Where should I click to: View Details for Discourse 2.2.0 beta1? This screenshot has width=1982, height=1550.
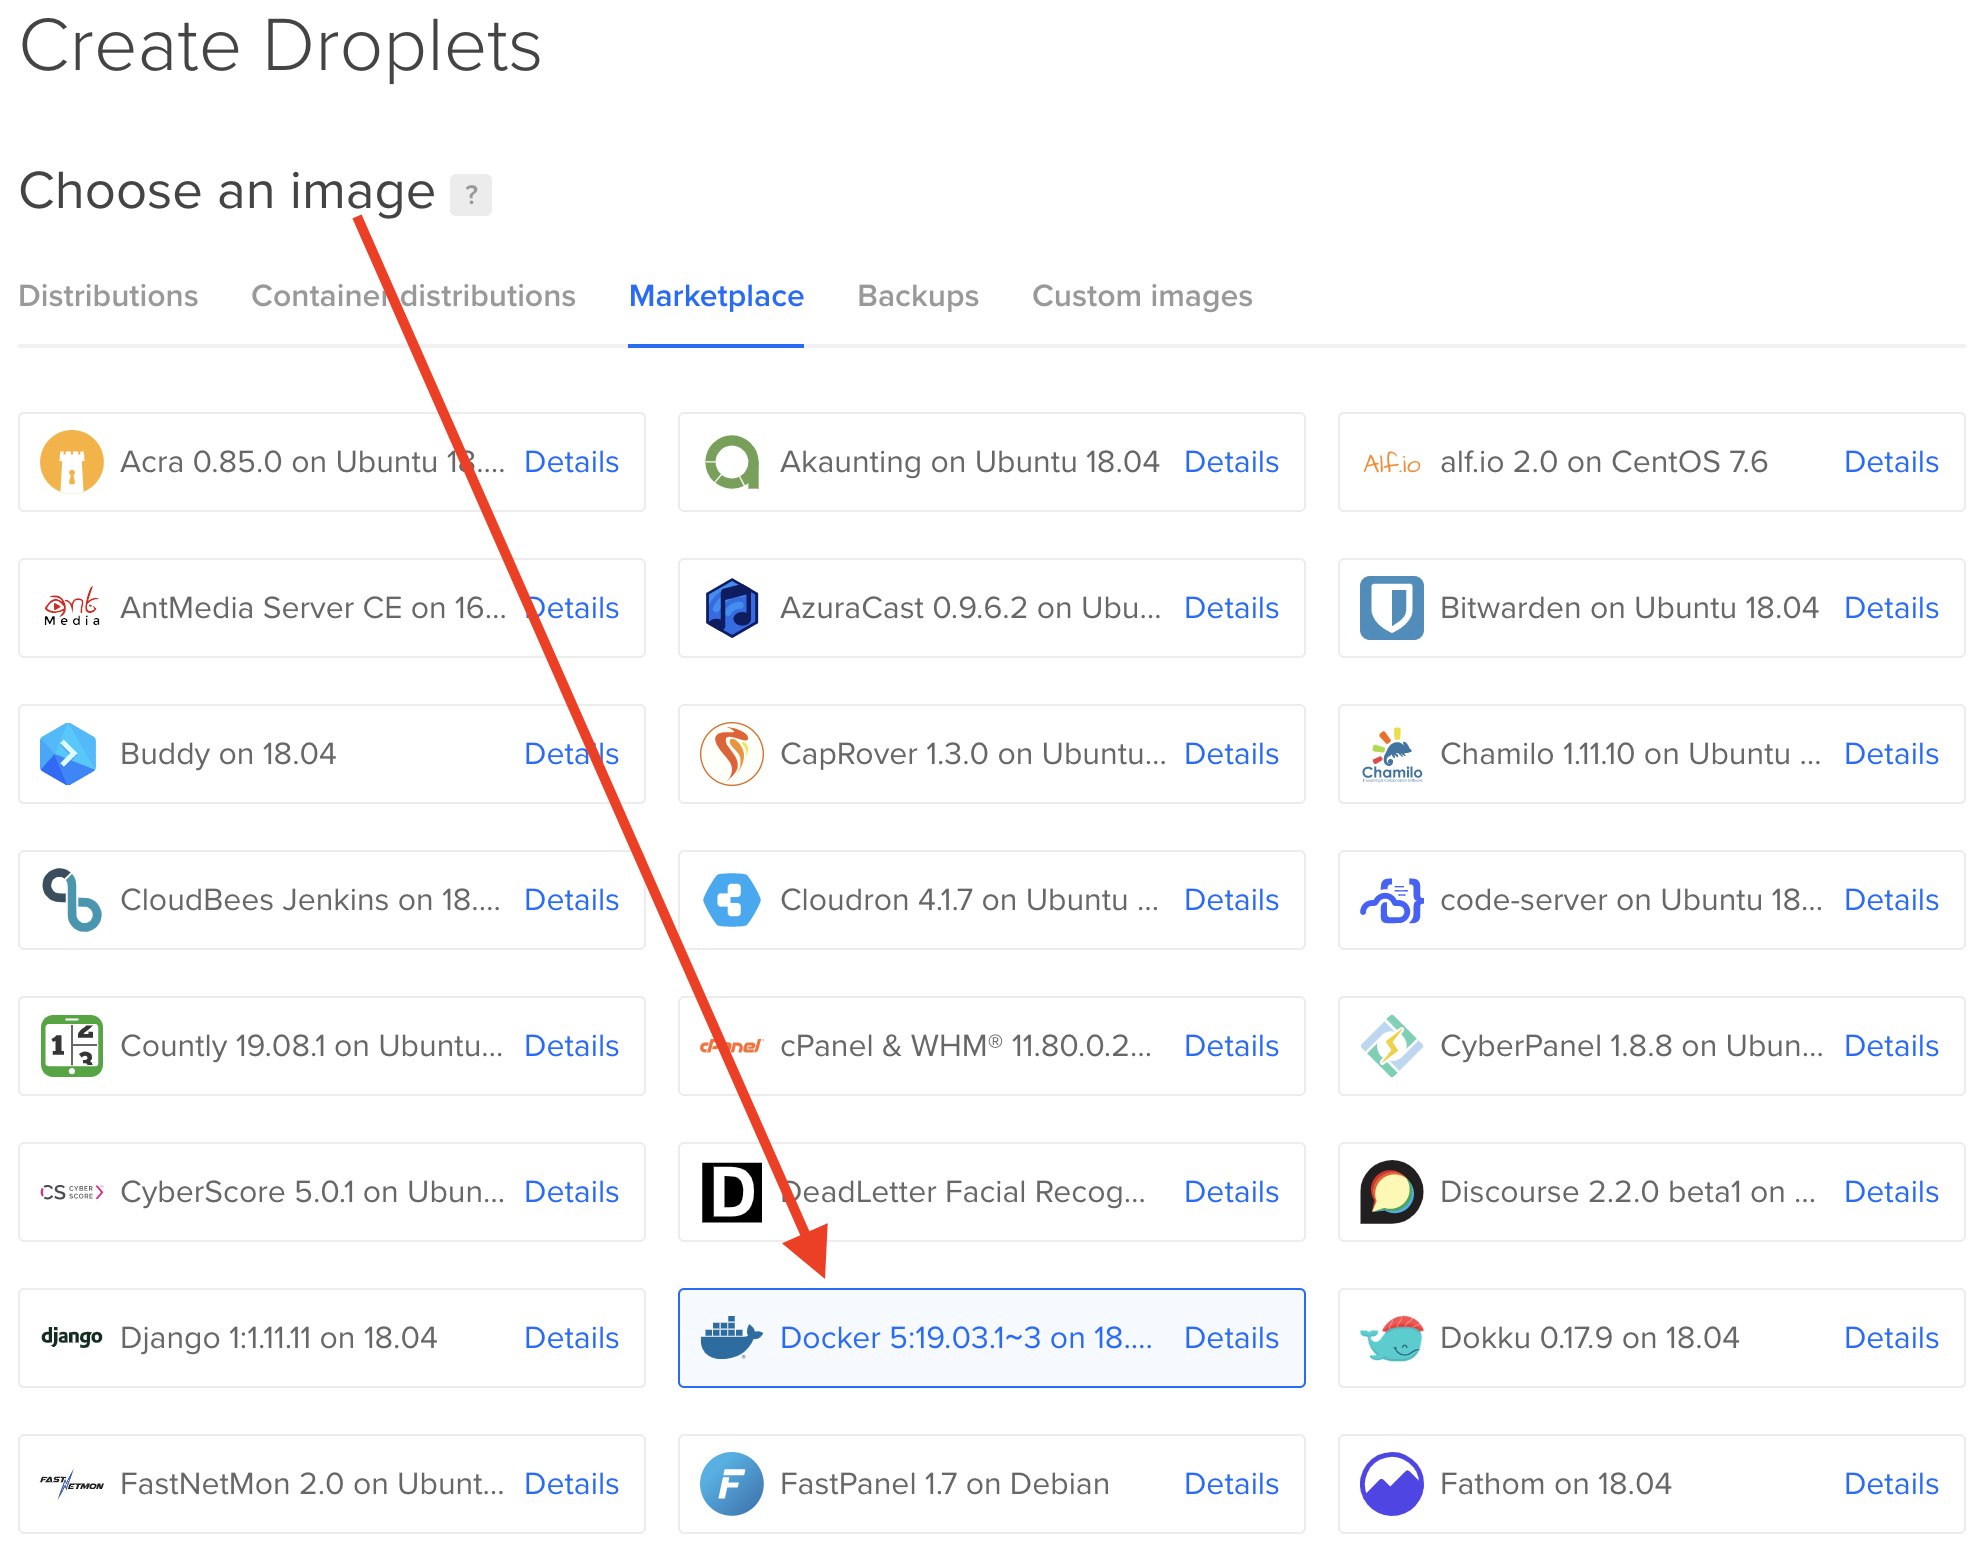(1891, 1192)
